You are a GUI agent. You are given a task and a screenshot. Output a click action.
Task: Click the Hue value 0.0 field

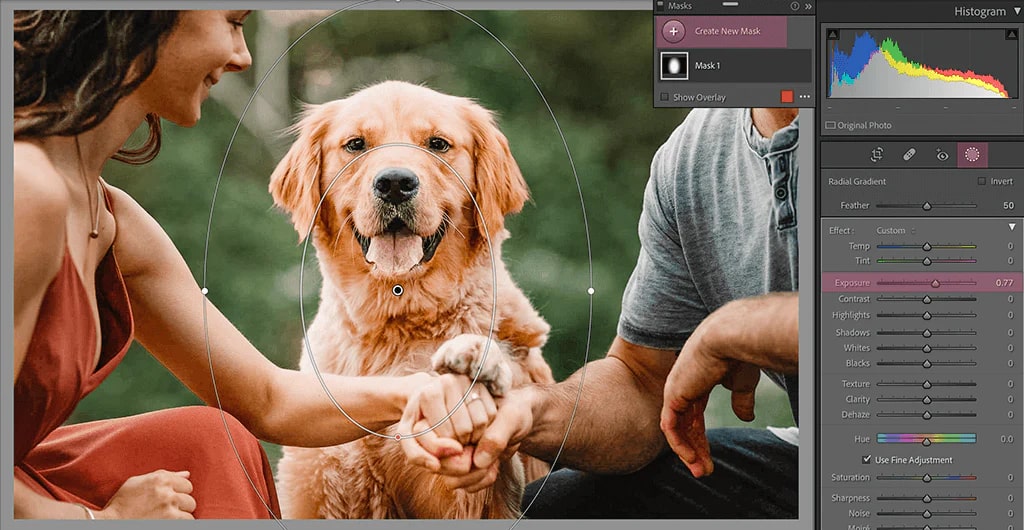pyautogui.click(x=1006, y=439)
